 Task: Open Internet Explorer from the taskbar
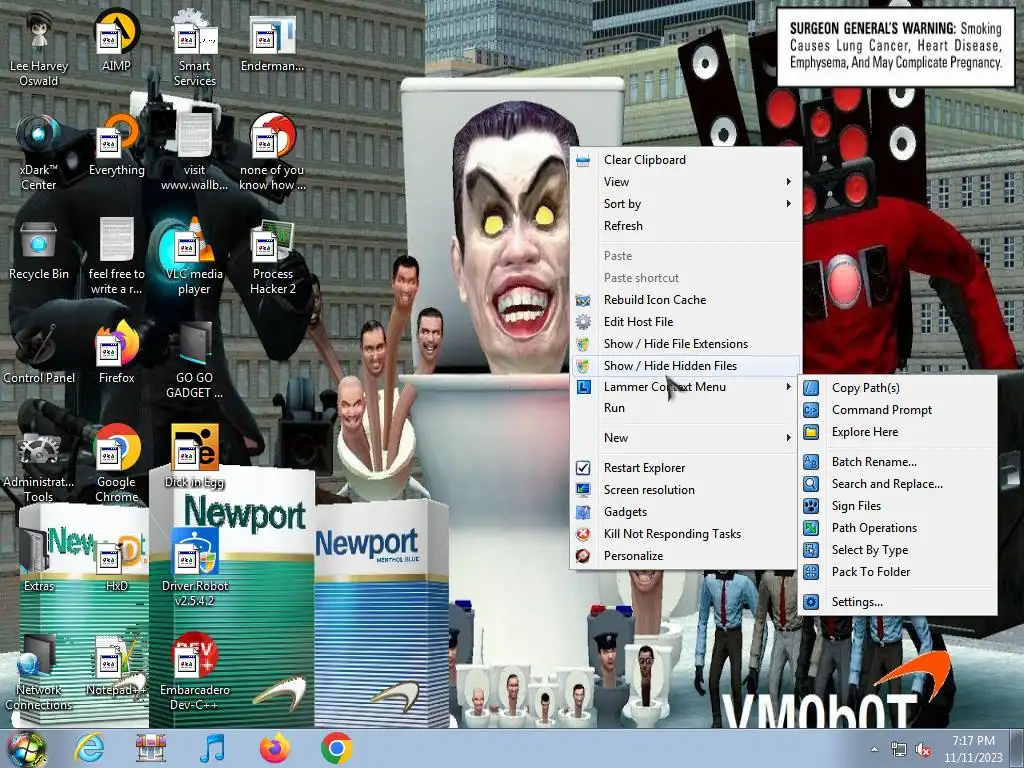coord(89,748)
